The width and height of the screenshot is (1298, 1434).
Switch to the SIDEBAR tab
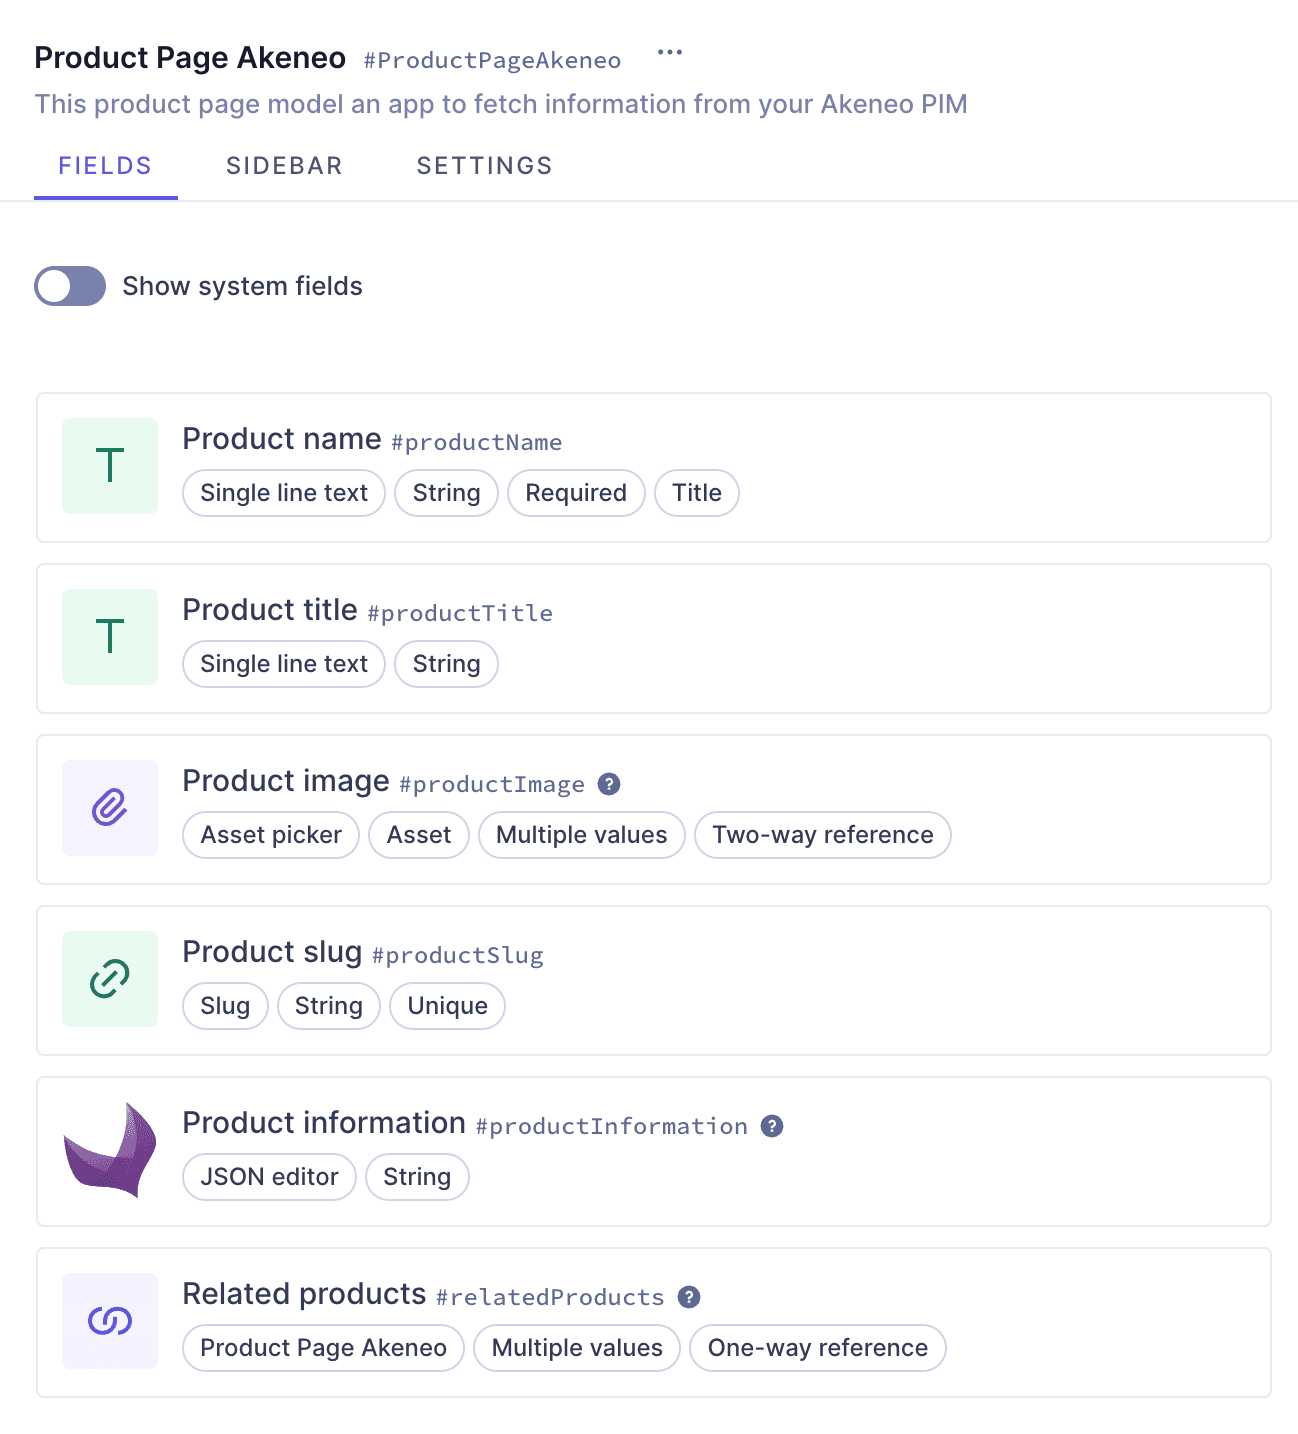284,165
